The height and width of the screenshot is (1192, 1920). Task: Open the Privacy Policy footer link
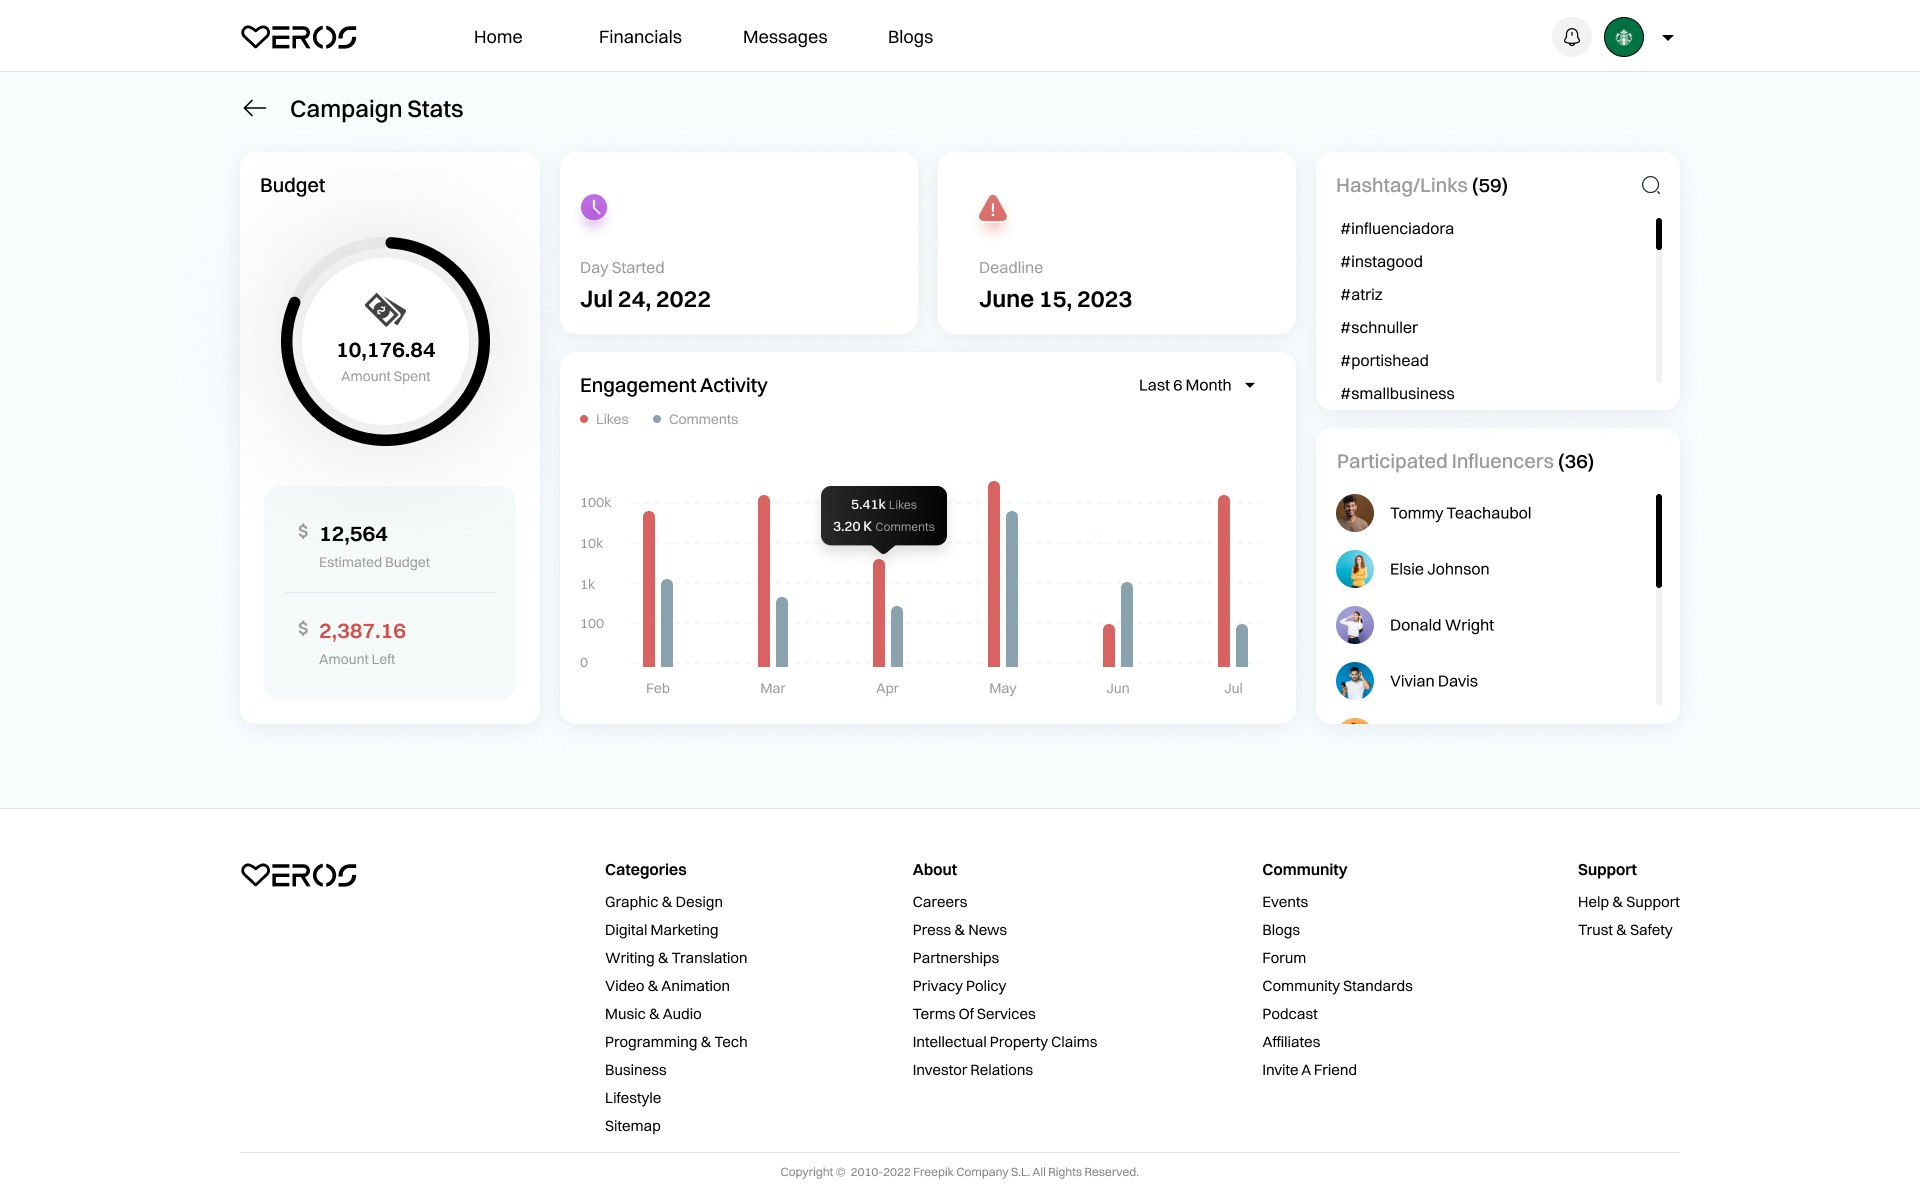[958, 986]
